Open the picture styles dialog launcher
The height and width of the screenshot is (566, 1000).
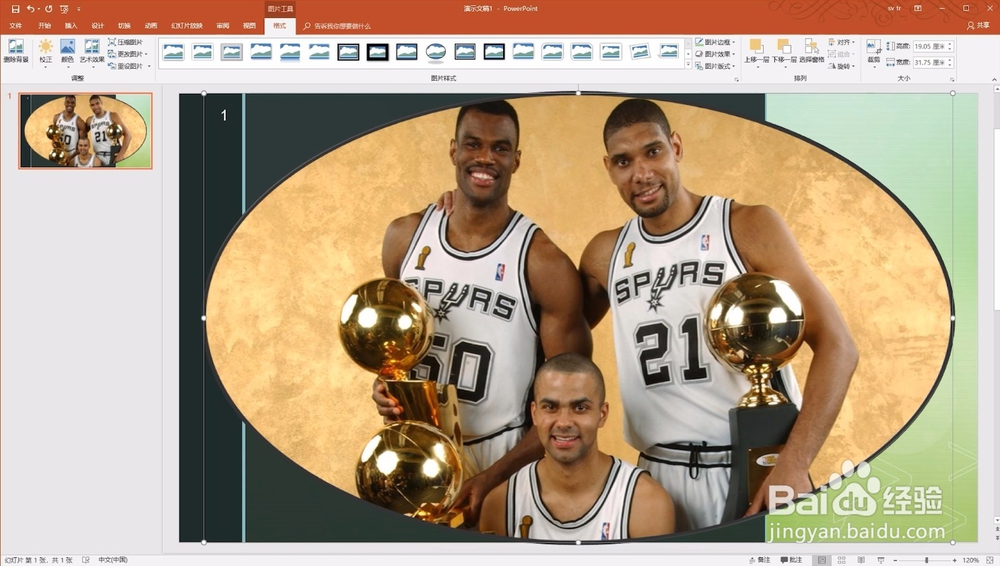point(737,79)
